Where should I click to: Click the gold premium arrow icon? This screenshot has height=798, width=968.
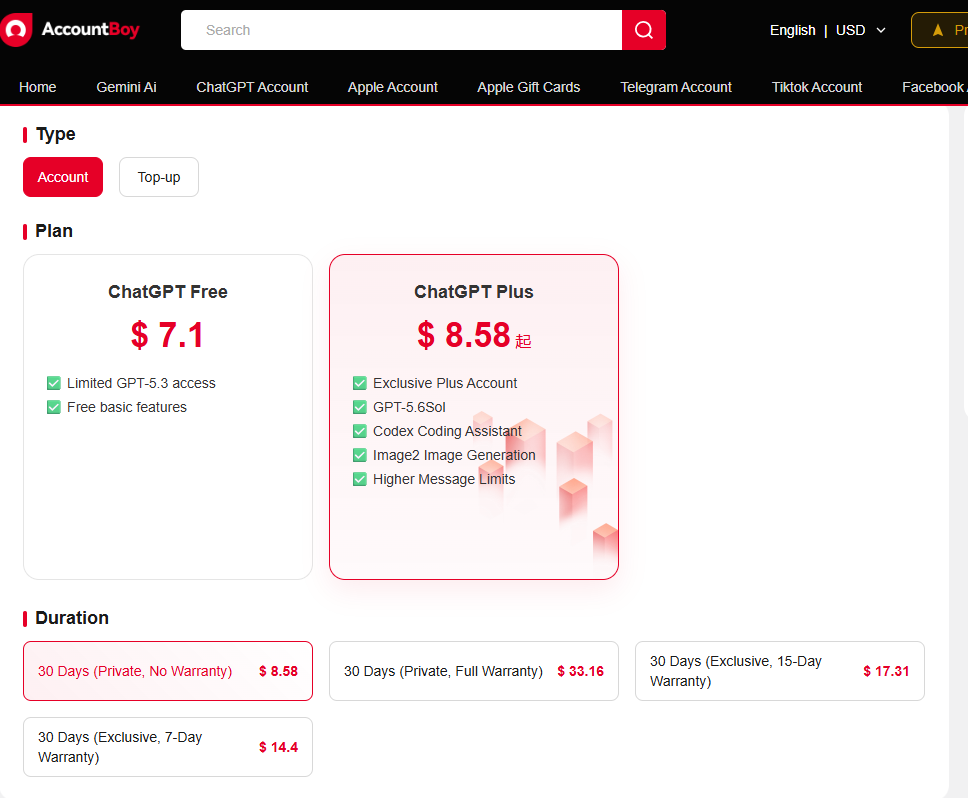click(938, 30)
